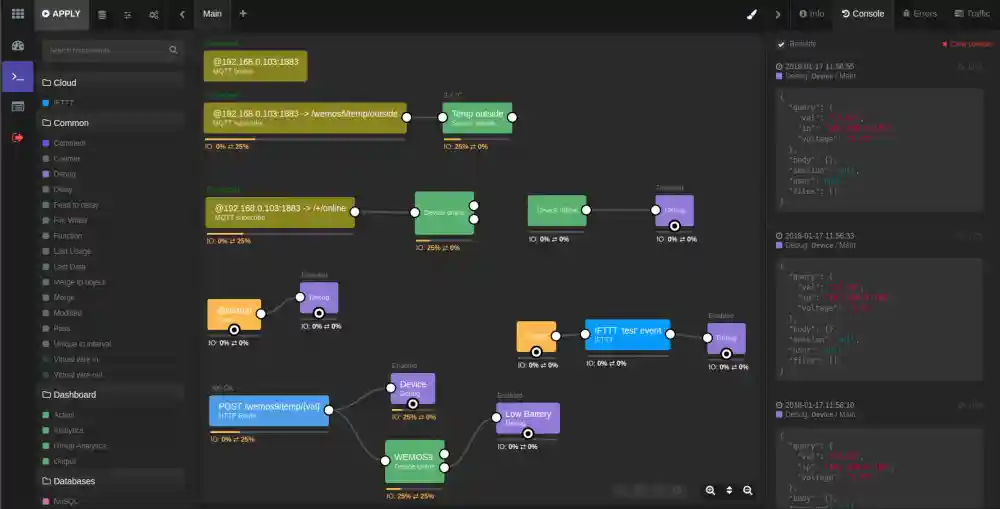Collapse the Cloud components folder
This screenshot has width=1000, height=509.
click(x=64, y=83)
